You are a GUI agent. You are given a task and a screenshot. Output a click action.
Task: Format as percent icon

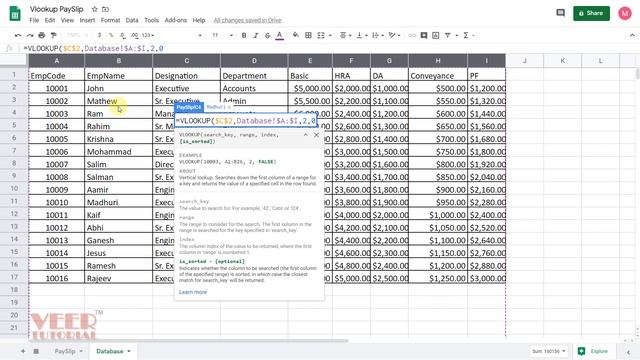click(111, 36)
